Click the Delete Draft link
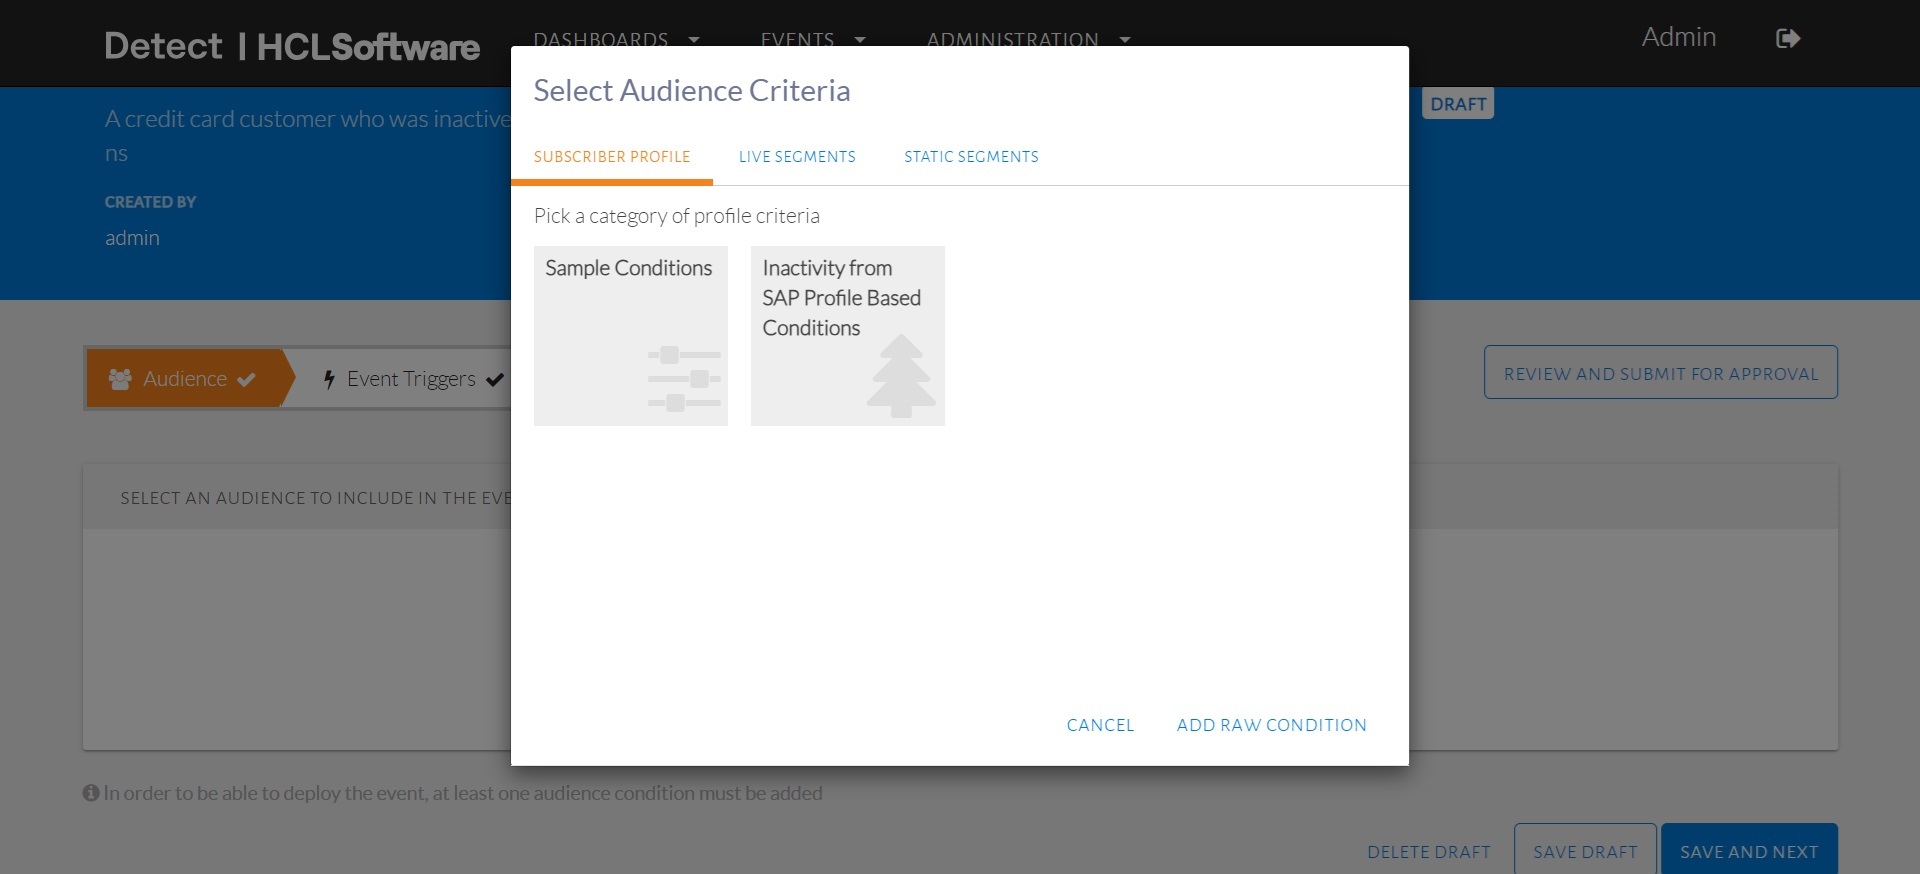The width and height of the screenshot is (1920, 874). point(1428,852)
